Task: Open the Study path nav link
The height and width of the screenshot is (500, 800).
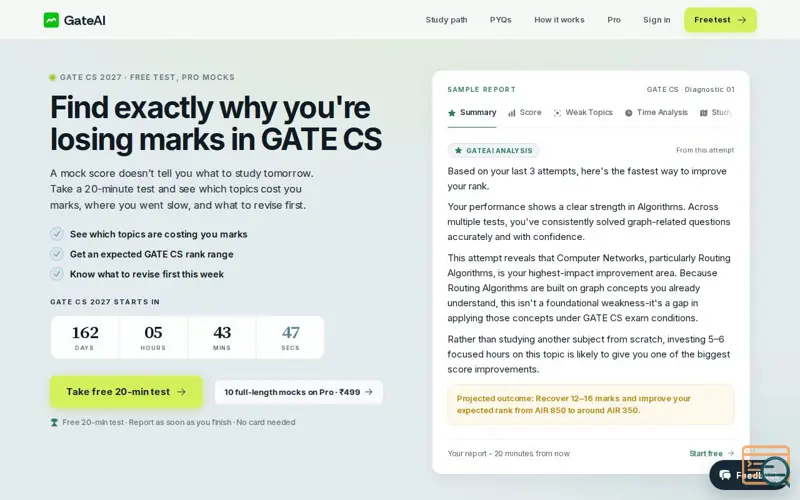Action: click(x=446, y=20)
